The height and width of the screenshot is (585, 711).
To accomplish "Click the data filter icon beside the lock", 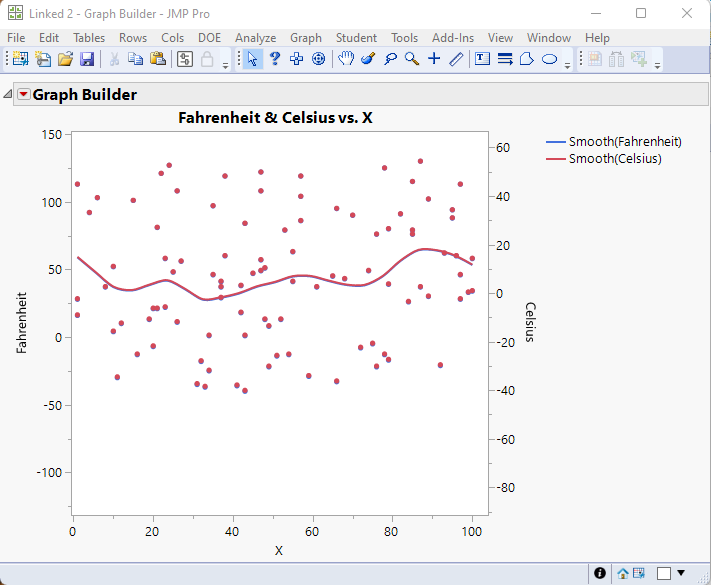I will pyautogui.click(x=185, y=59).
